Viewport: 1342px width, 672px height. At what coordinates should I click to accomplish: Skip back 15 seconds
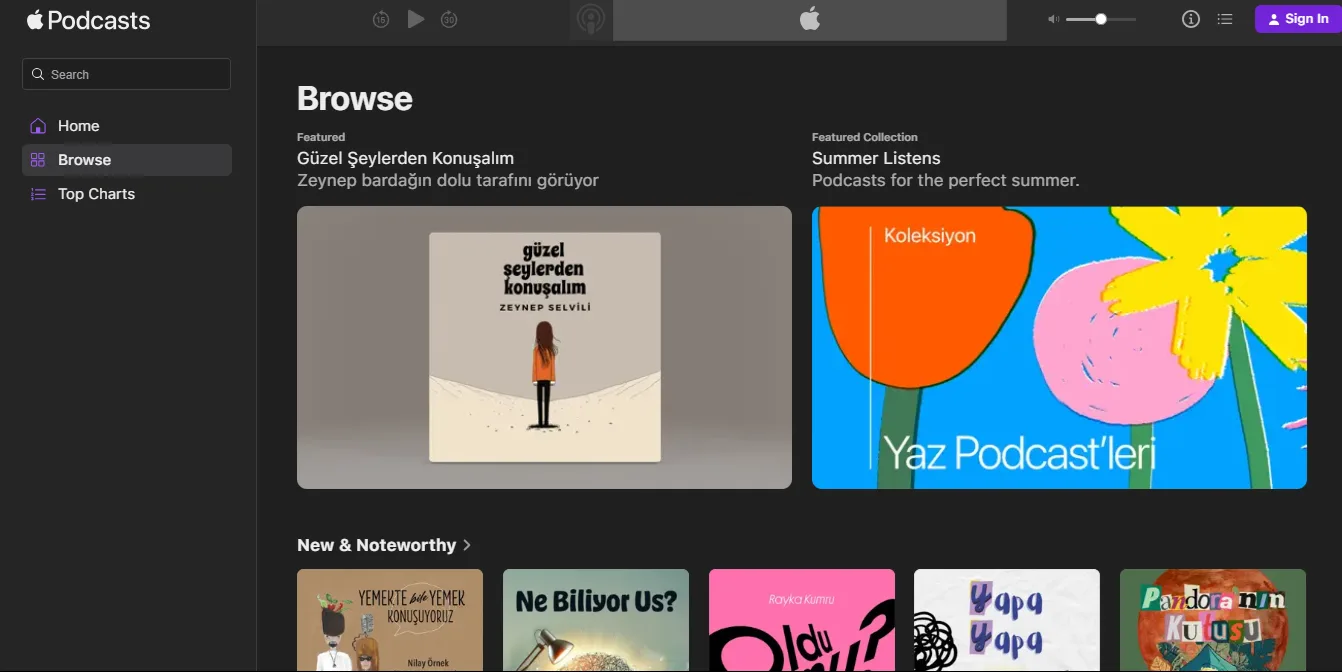[x=381, y=19]
